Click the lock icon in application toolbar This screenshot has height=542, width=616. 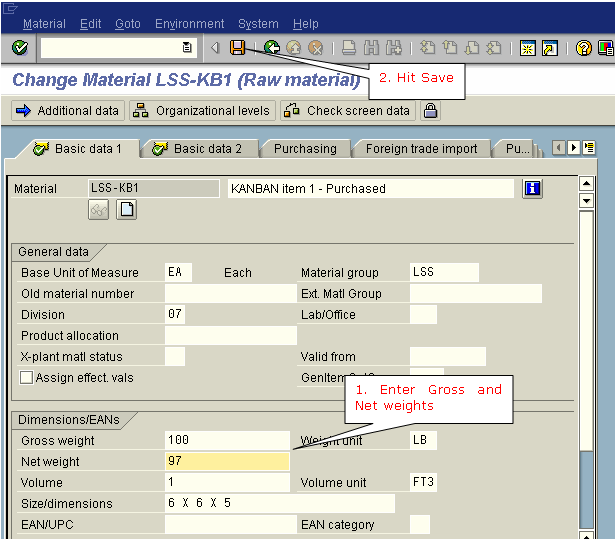pyautogui.click(x=430, y=111)
